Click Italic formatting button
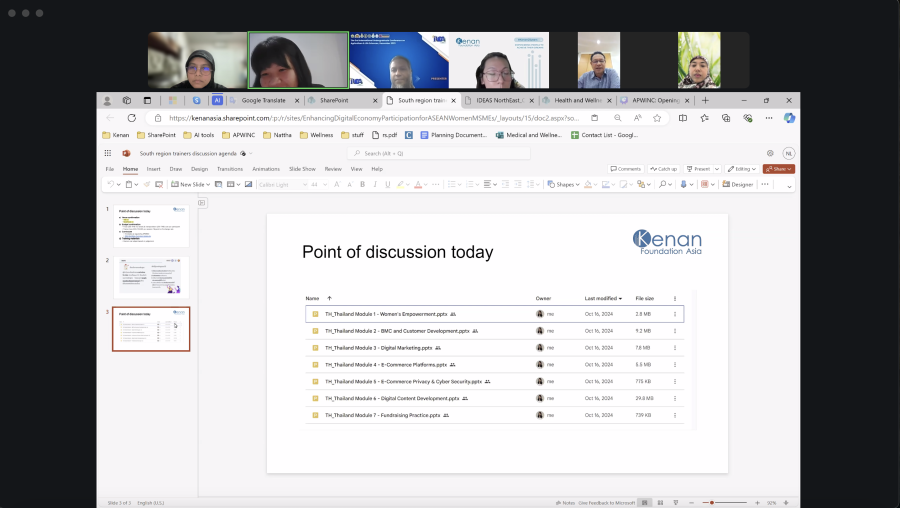Image resolution: width=900 pixels, height=508 pixels. 375,184
